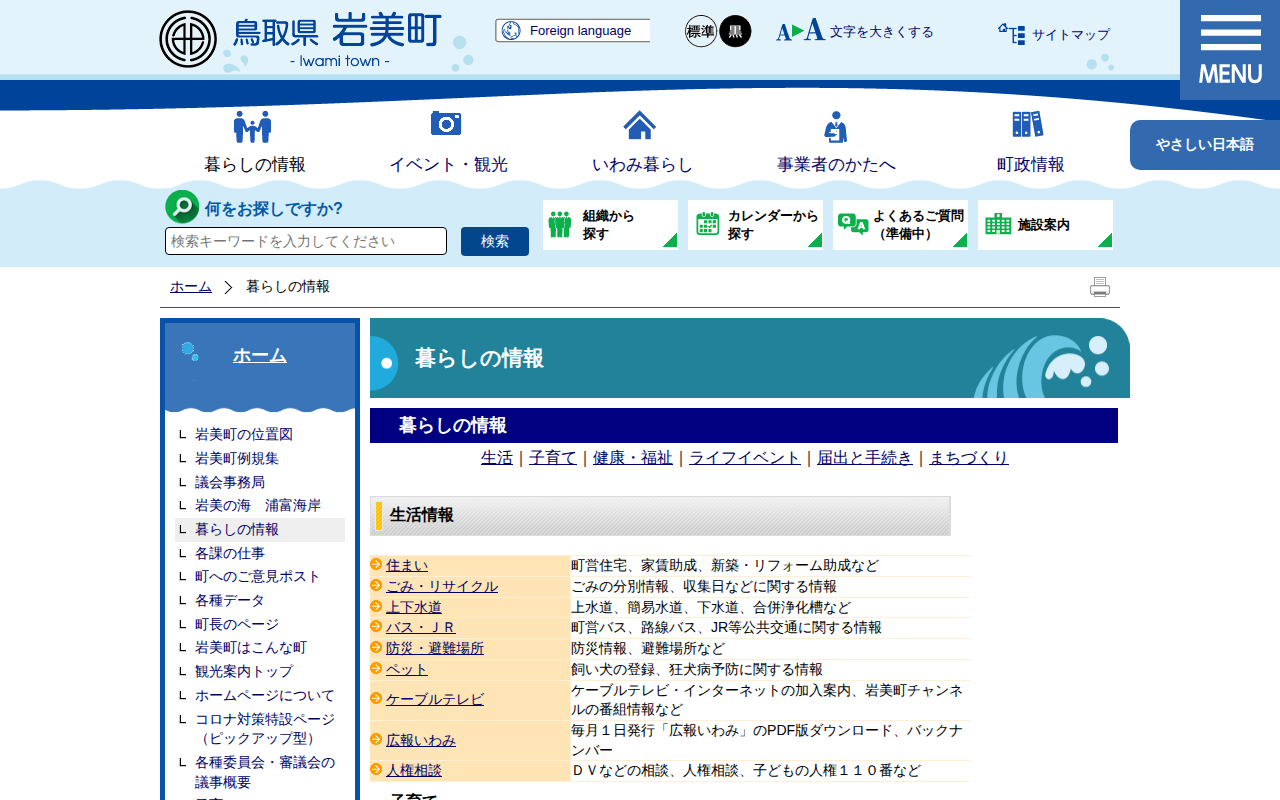Click the A▶A enlarge text icon
The width and height of the screenshot is (1280, 800).
click(x=800, y=31)
